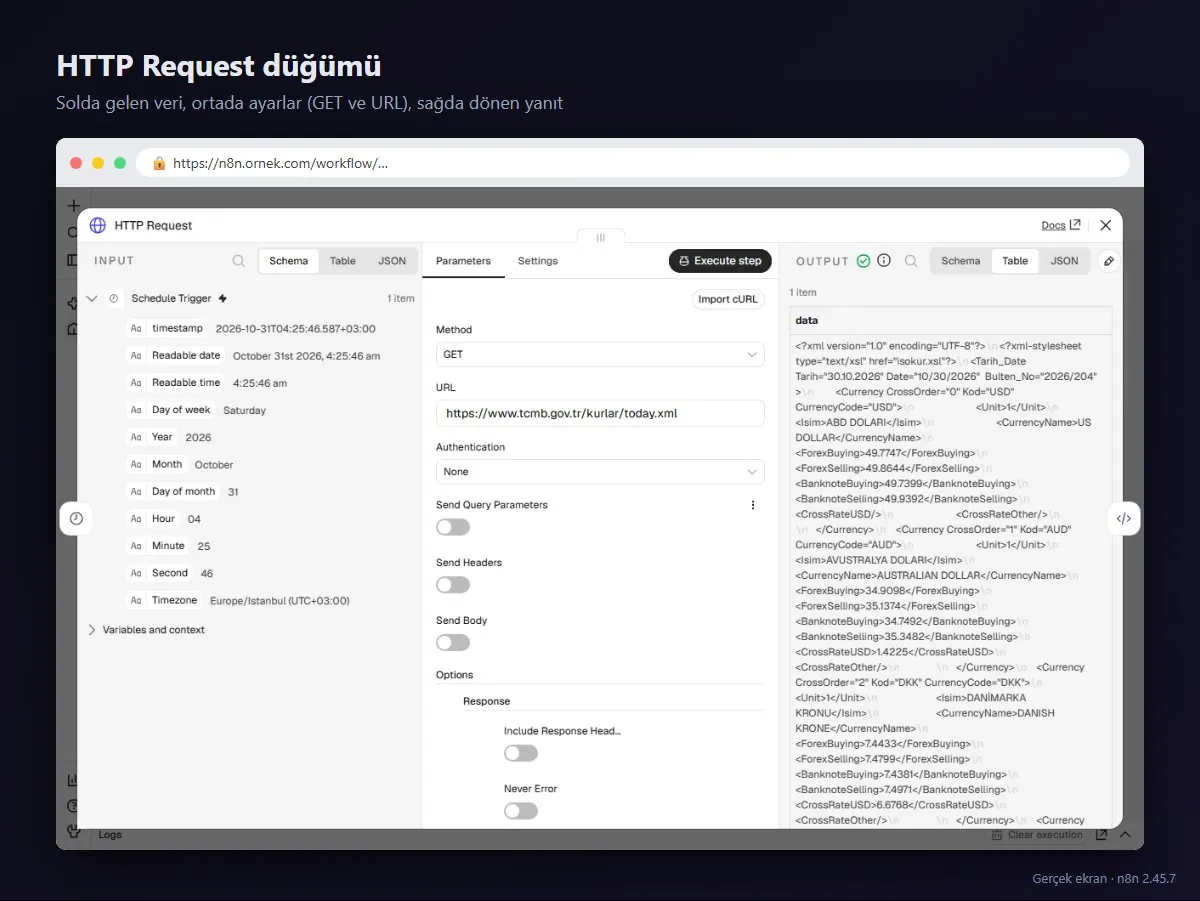1200x901 pixels.
Task: Click the green output success checkmark
Action: click(x=863, y=261)
